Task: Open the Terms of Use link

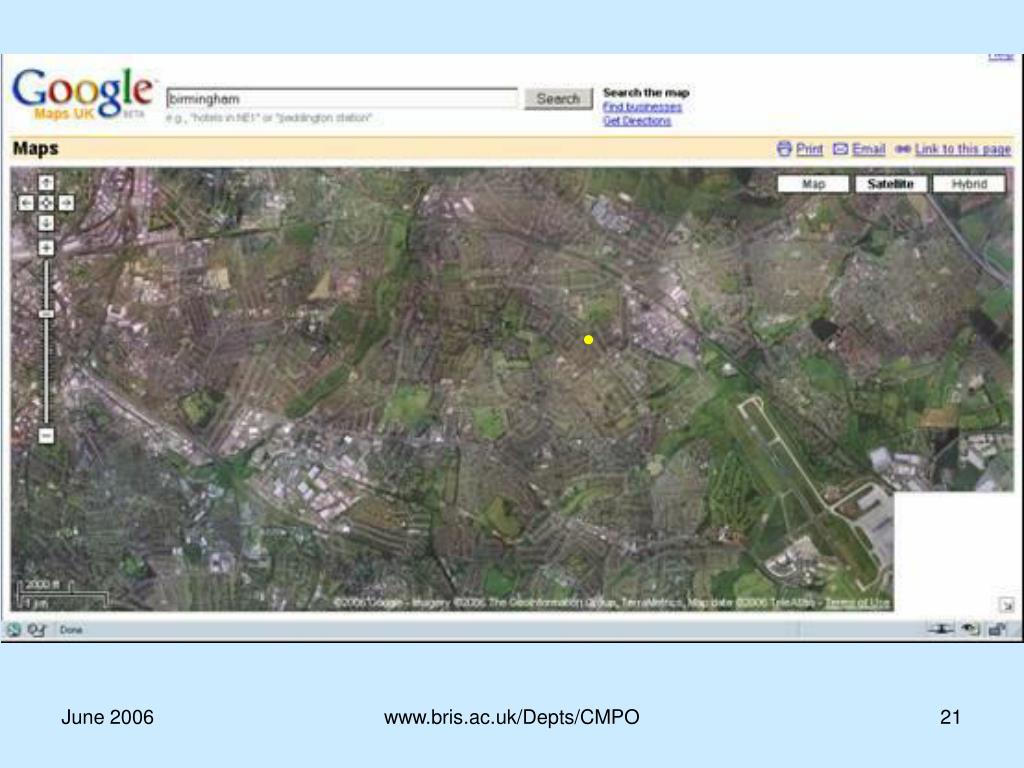Action: coord(857,602)
